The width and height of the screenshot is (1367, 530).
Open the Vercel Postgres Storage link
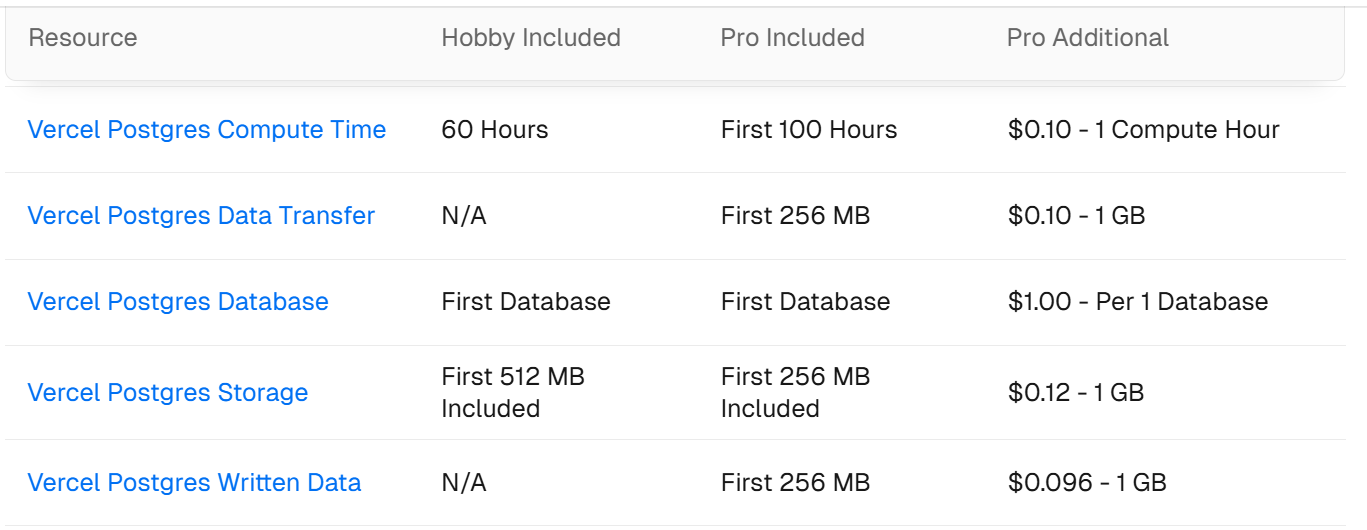168,393
